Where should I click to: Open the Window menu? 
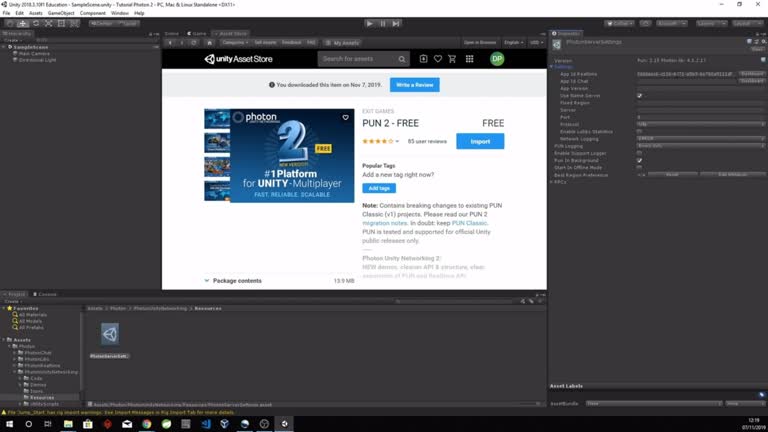pos(120,13)
